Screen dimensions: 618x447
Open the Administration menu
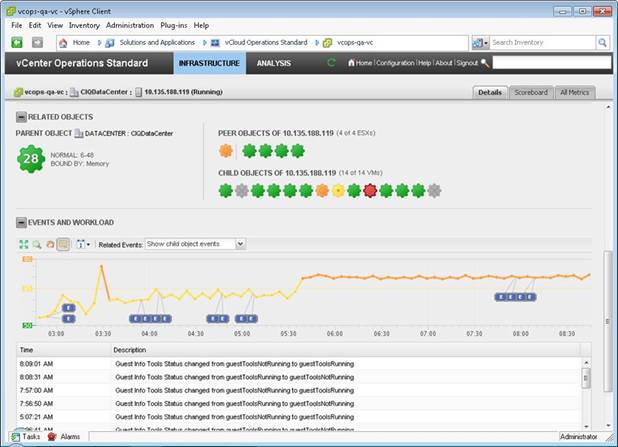[130, 25]
